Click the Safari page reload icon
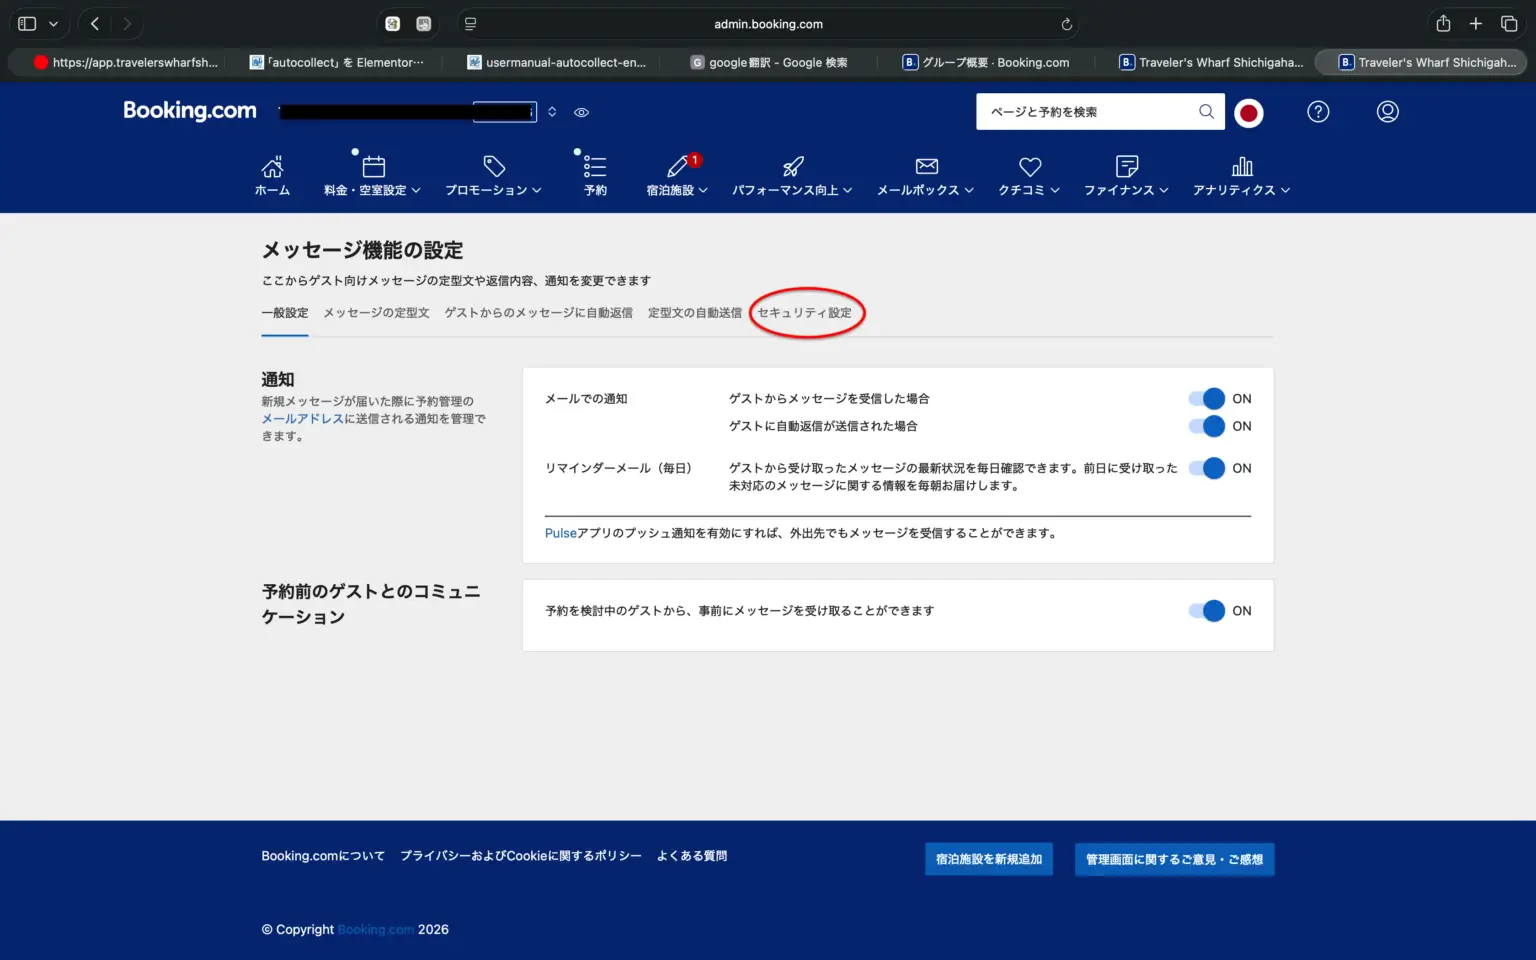 1066,24
